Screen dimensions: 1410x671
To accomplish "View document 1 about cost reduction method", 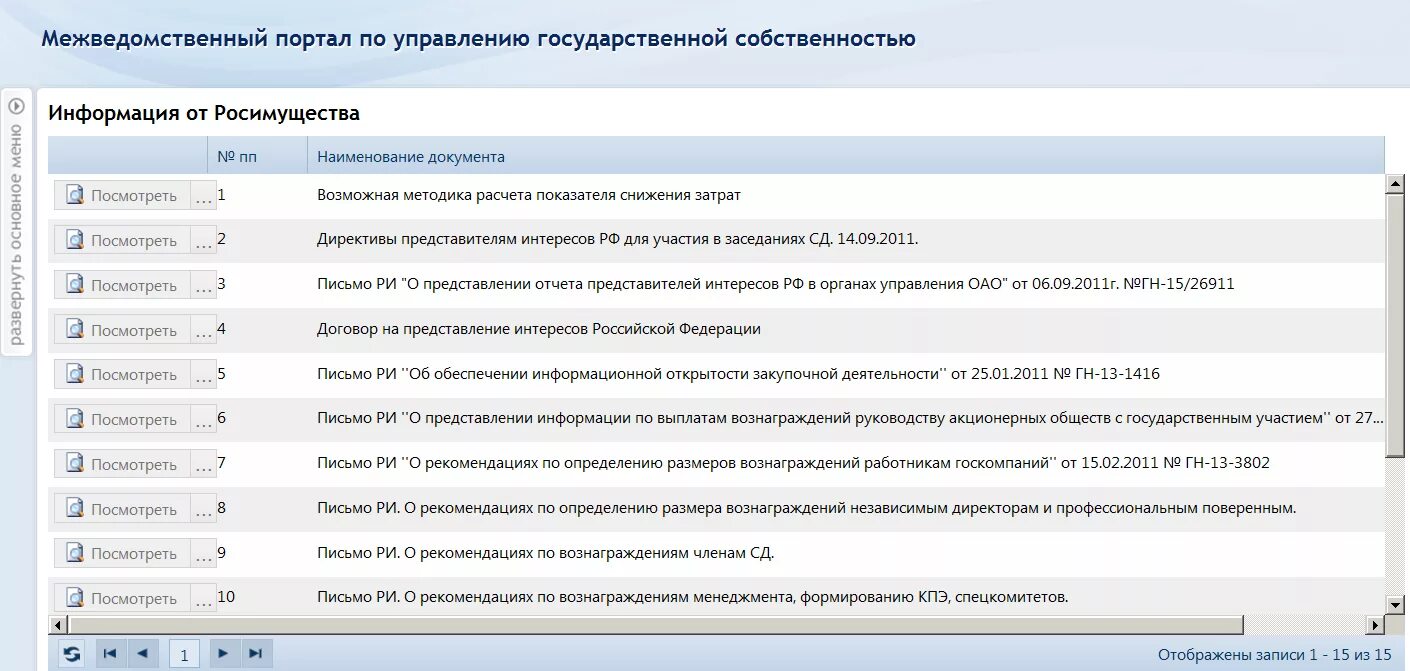I will pyautogui.click(x=121, y=196).
